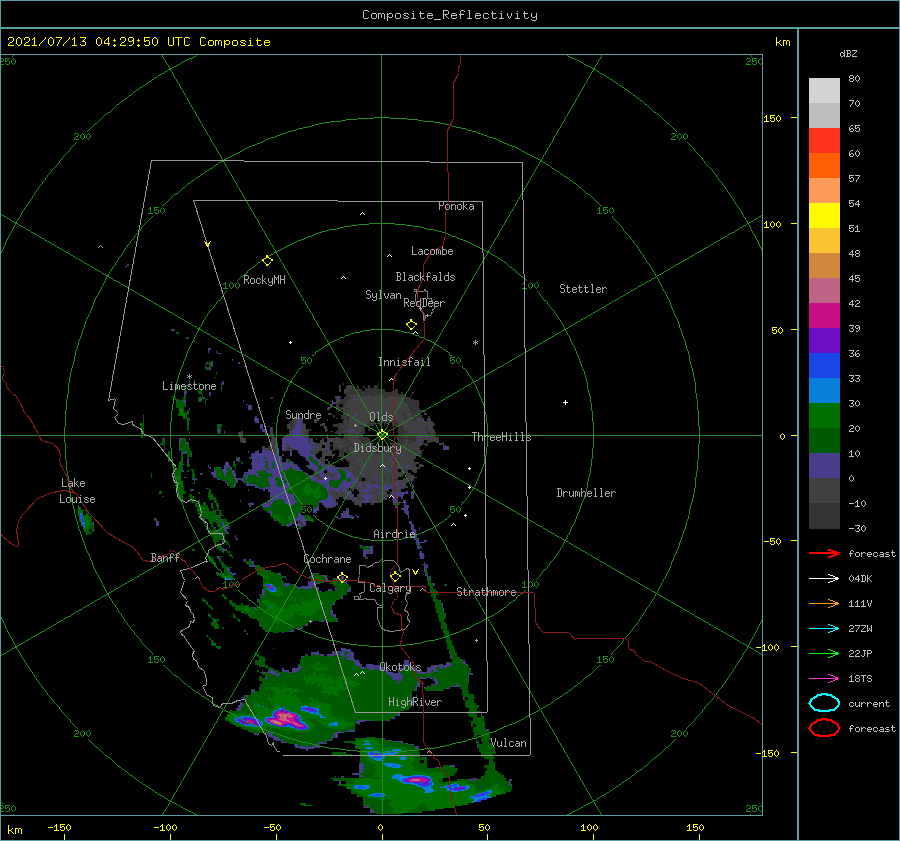Click the dBZ legend heading
900x841 pixels.
(x=848, y=53)
